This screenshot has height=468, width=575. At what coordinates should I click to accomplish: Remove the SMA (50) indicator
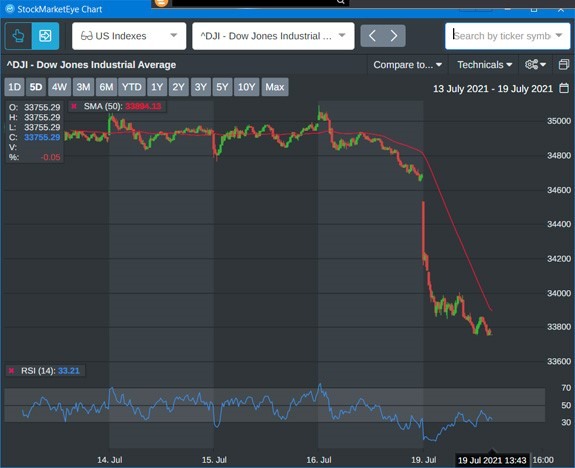click(x=74, y=106)
